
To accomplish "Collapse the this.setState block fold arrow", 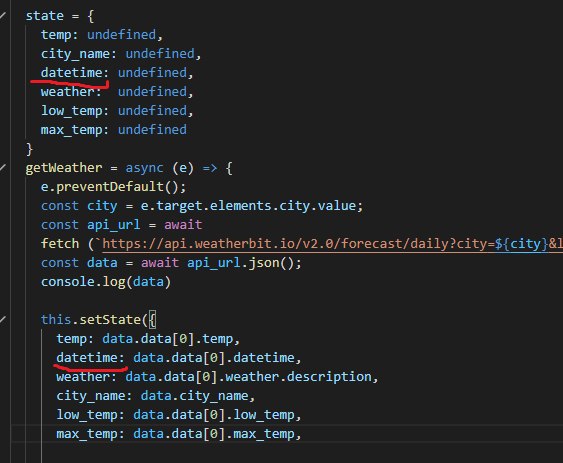I will (3, 319).
